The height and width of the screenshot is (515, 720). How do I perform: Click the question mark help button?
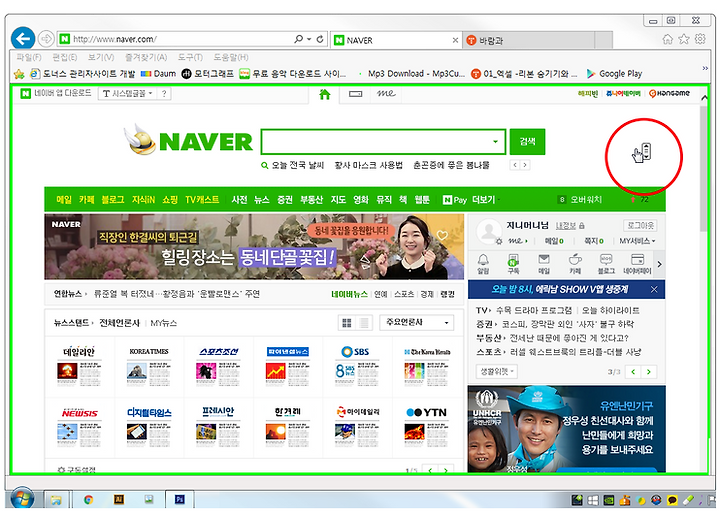pyautogui.click(x=164, y=94)
